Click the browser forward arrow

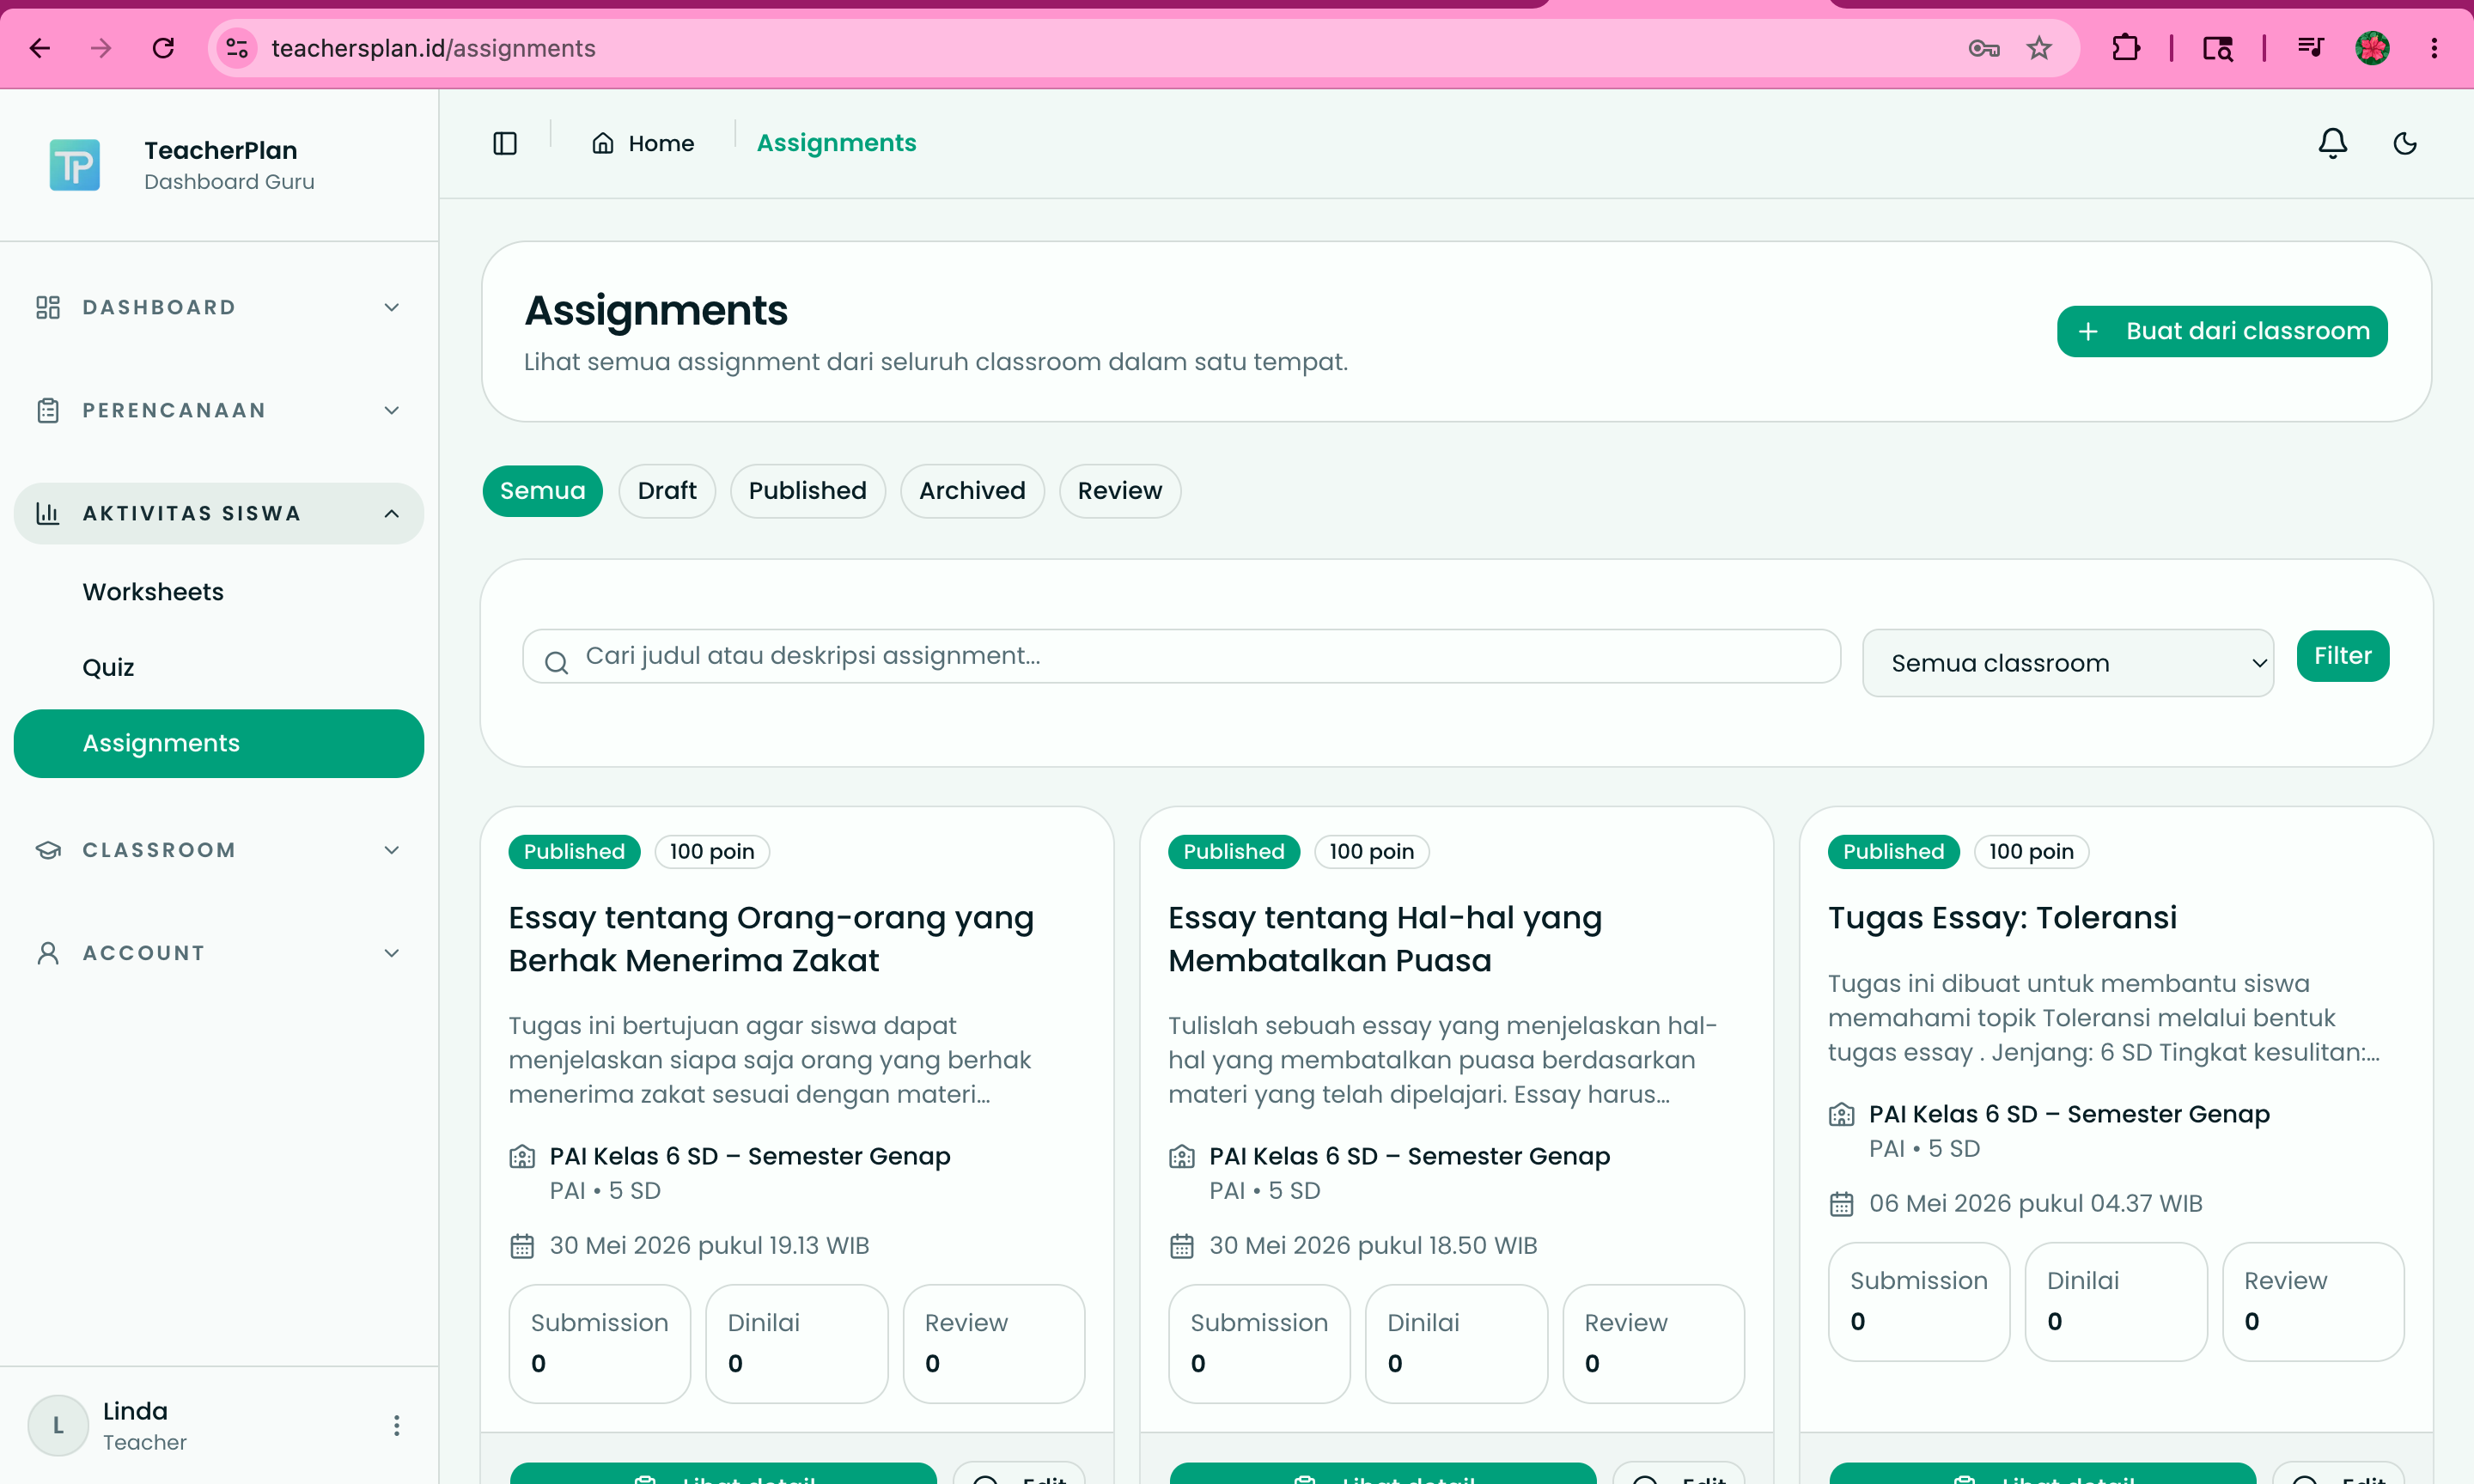click(x=101, y=48)
